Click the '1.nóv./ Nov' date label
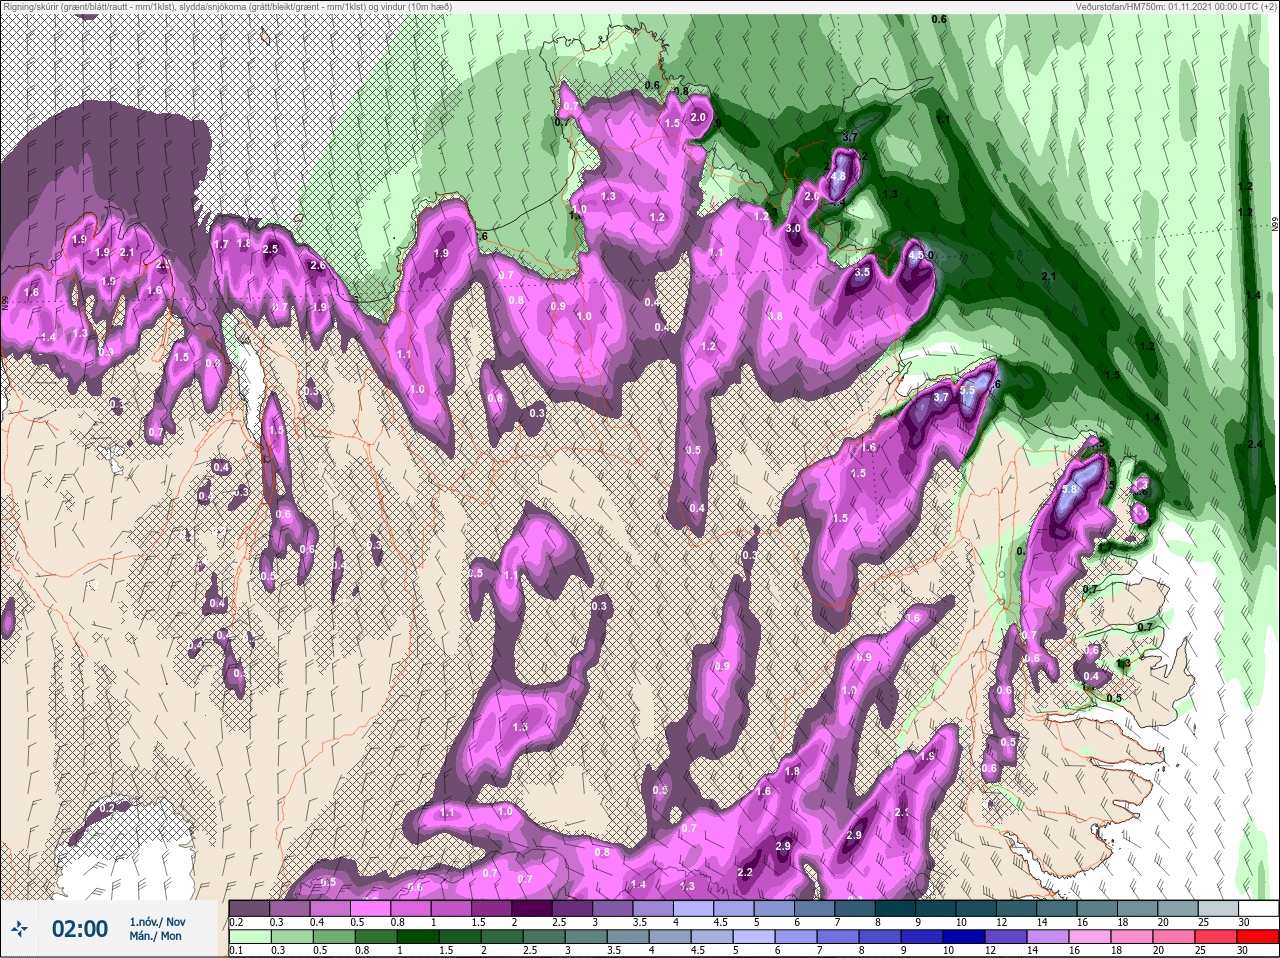1280x958 pixels. 157,922
